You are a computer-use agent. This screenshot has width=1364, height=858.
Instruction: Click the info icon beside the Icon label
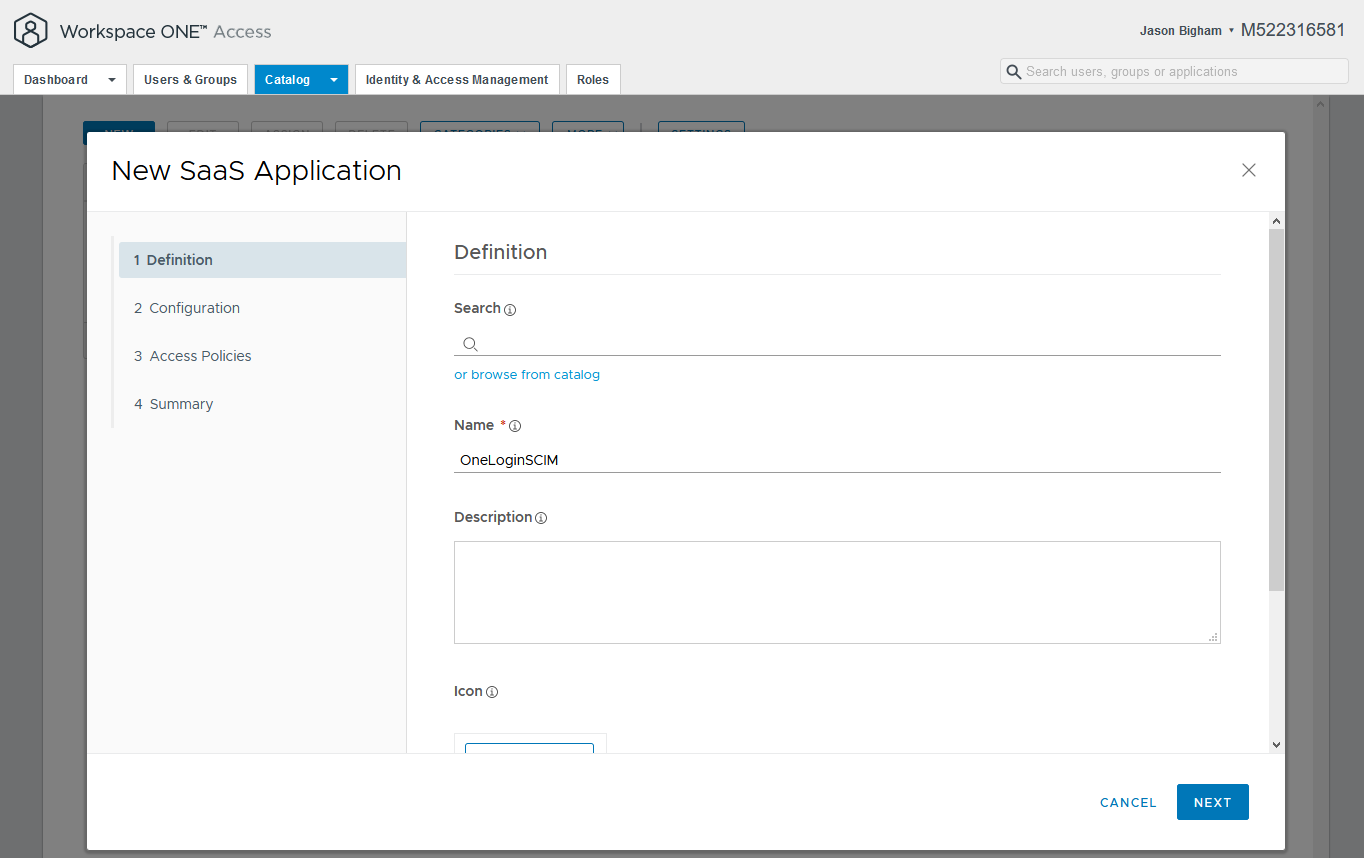click(x=491, y=691)
